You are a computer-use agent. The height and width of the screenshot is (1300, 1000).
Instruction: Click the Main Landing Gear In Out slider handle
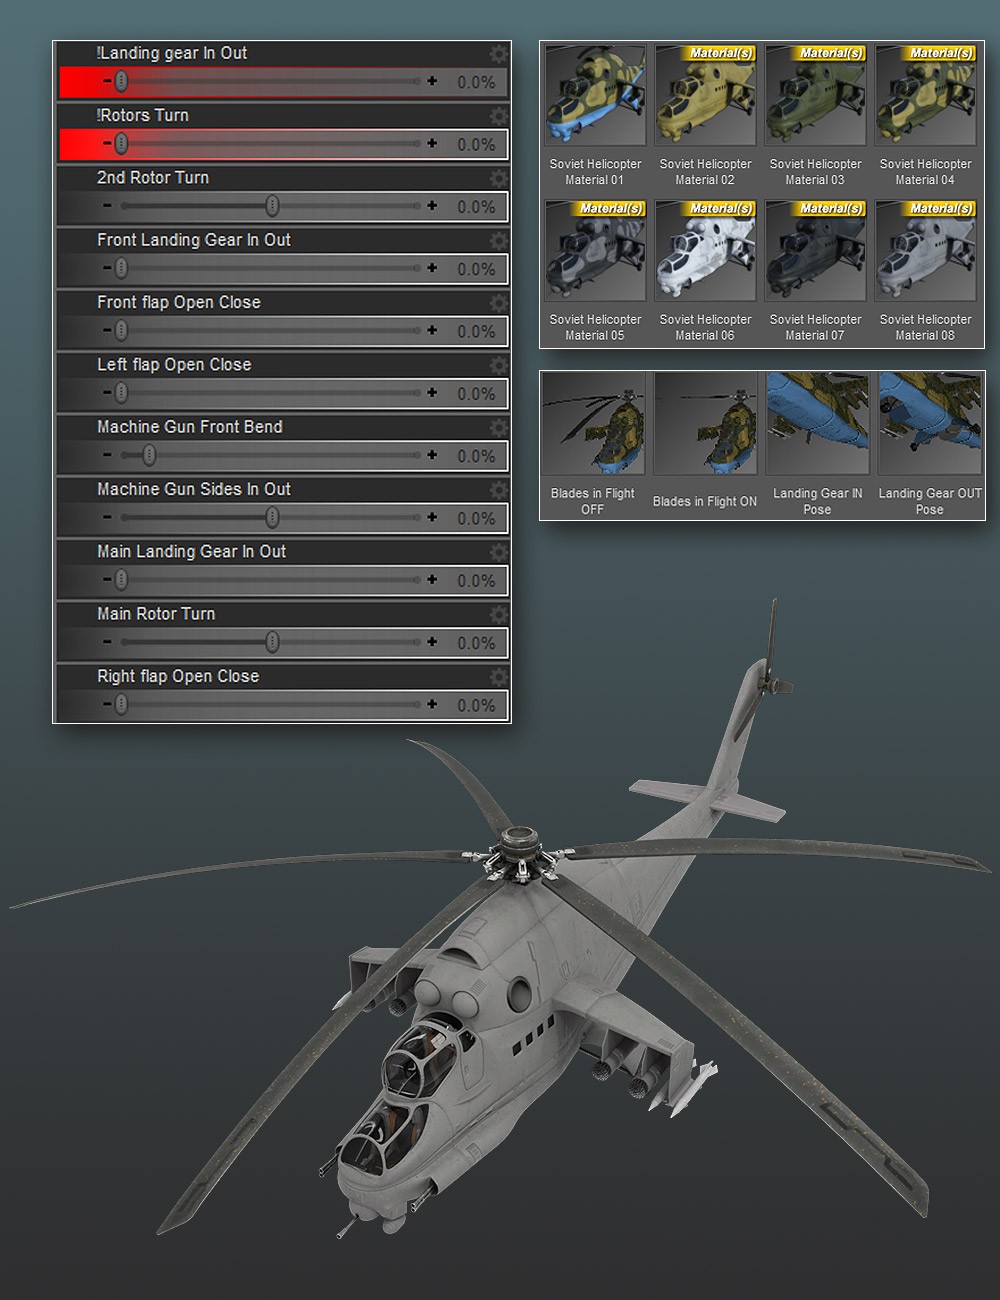tap(121, 579)
